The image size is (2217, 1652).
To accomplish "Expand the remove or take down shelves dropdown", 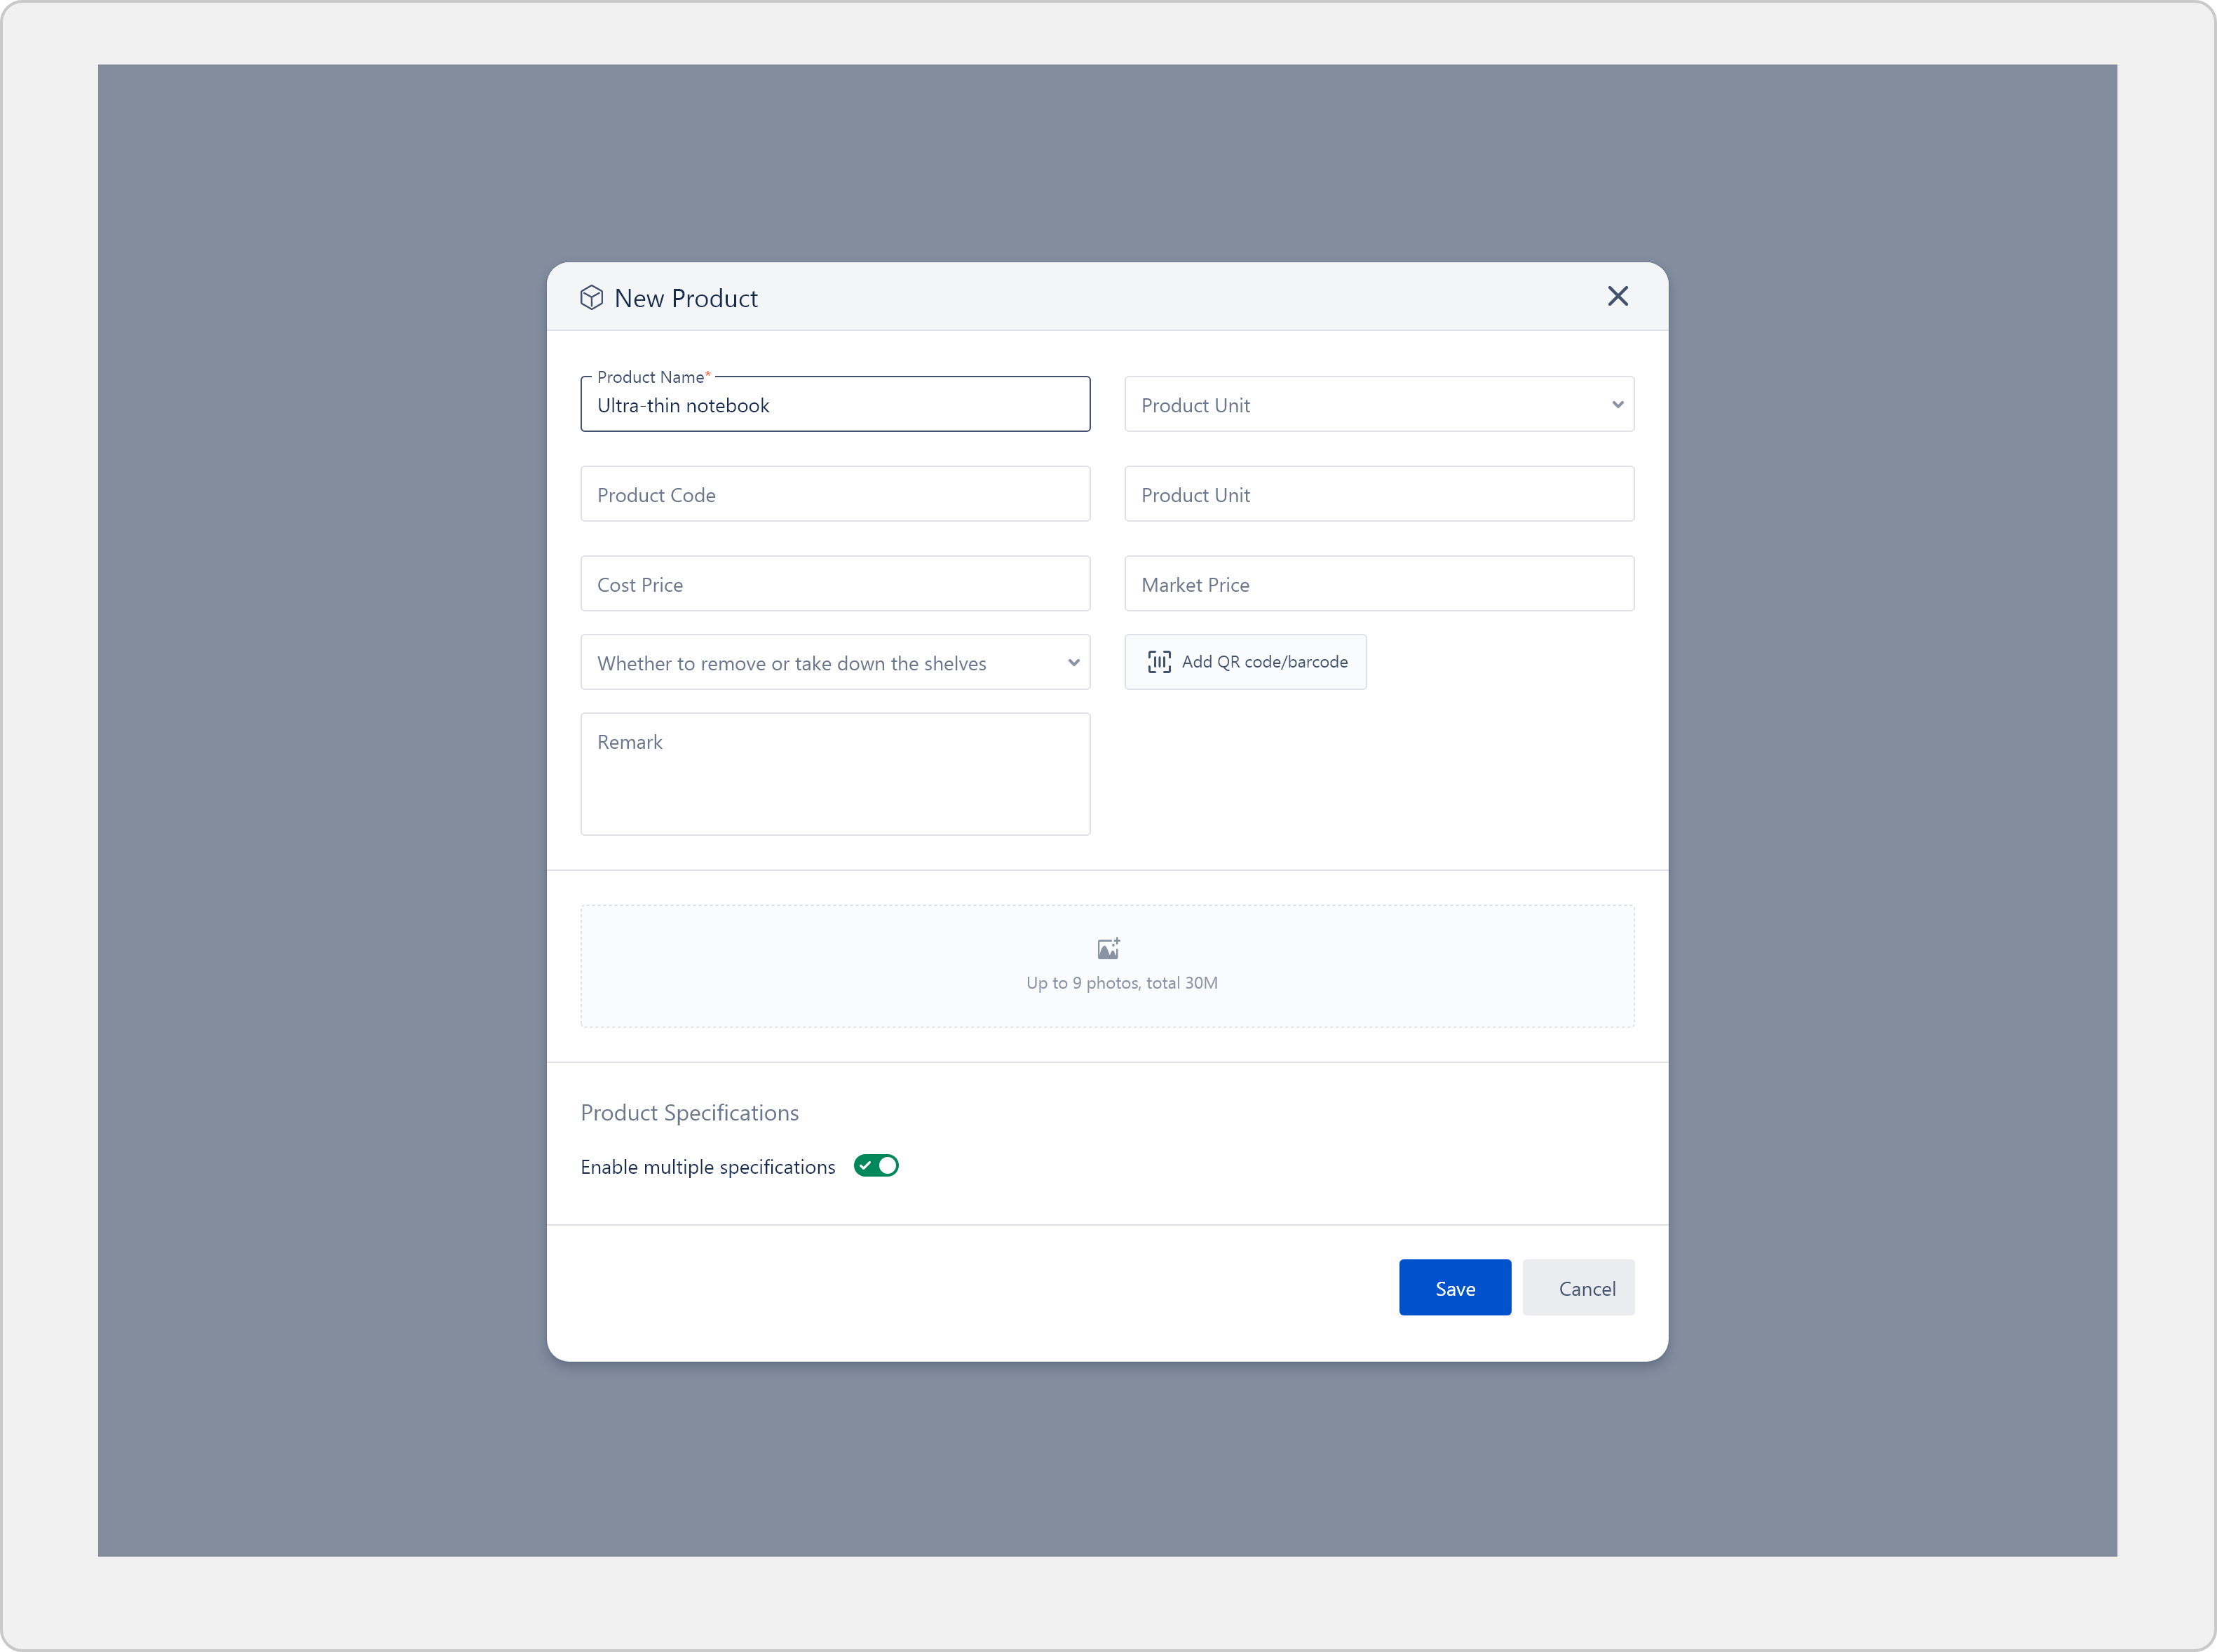I will click(x=835, y=662).
